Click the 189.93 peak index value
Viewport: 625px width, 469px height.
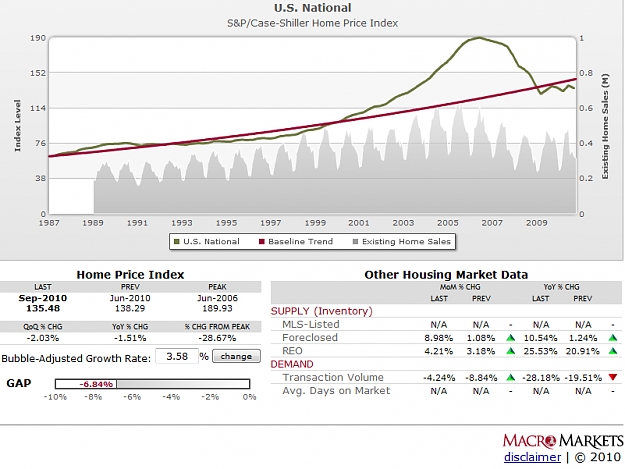217,308
